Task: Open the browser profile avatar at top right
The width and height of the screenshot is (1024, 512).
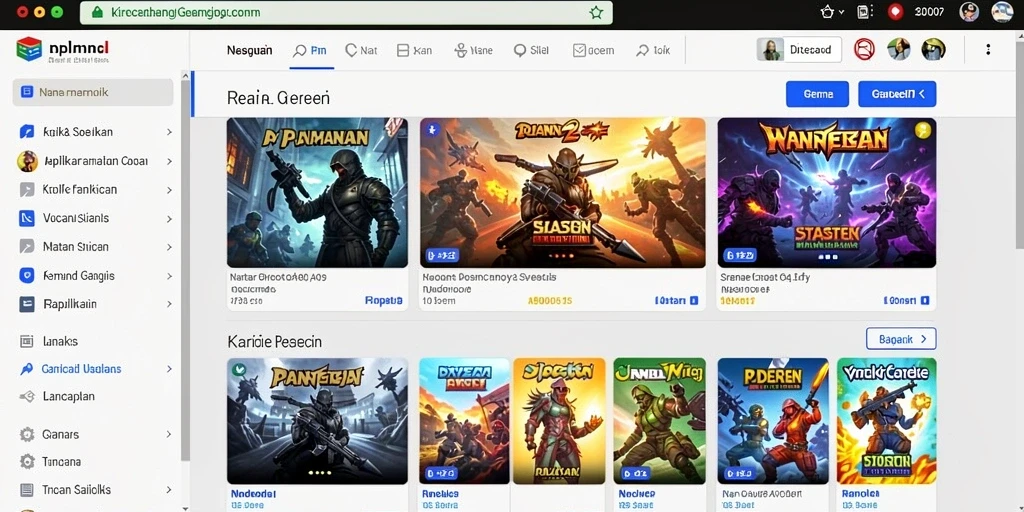Action: click(x=1002, y=12)
